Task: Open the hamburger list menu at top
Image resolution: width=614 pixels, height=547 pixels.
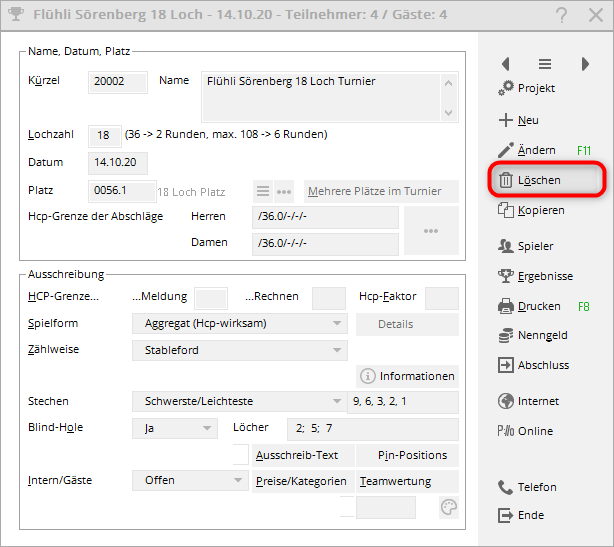Action: point(545,64)
